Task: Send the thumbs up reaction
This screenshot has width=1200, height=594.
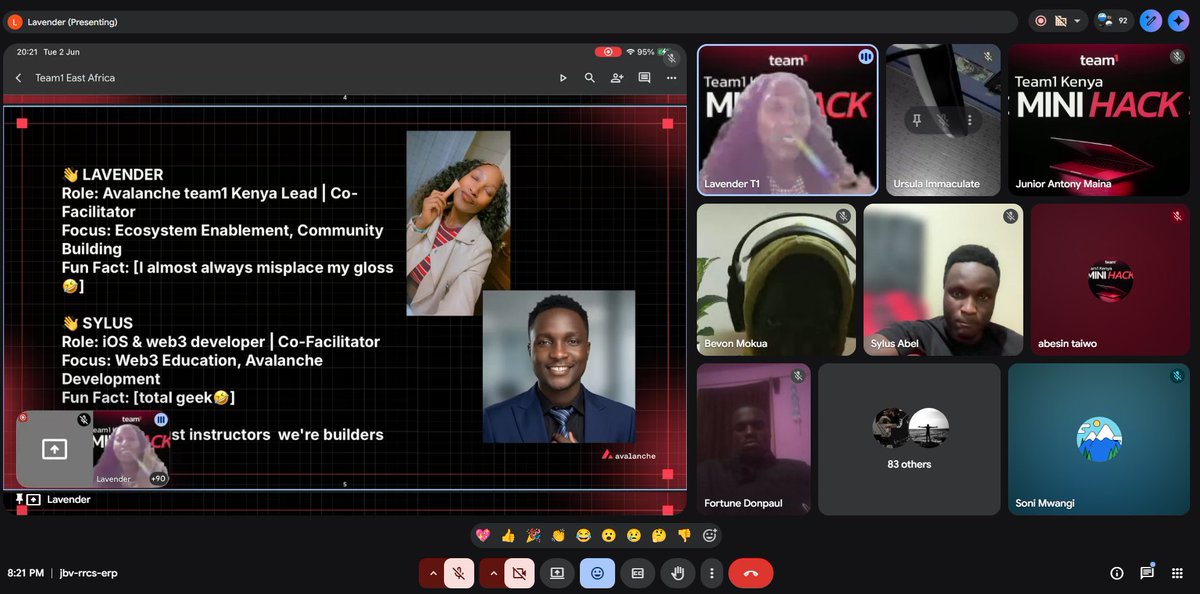Action: (508, 535)
